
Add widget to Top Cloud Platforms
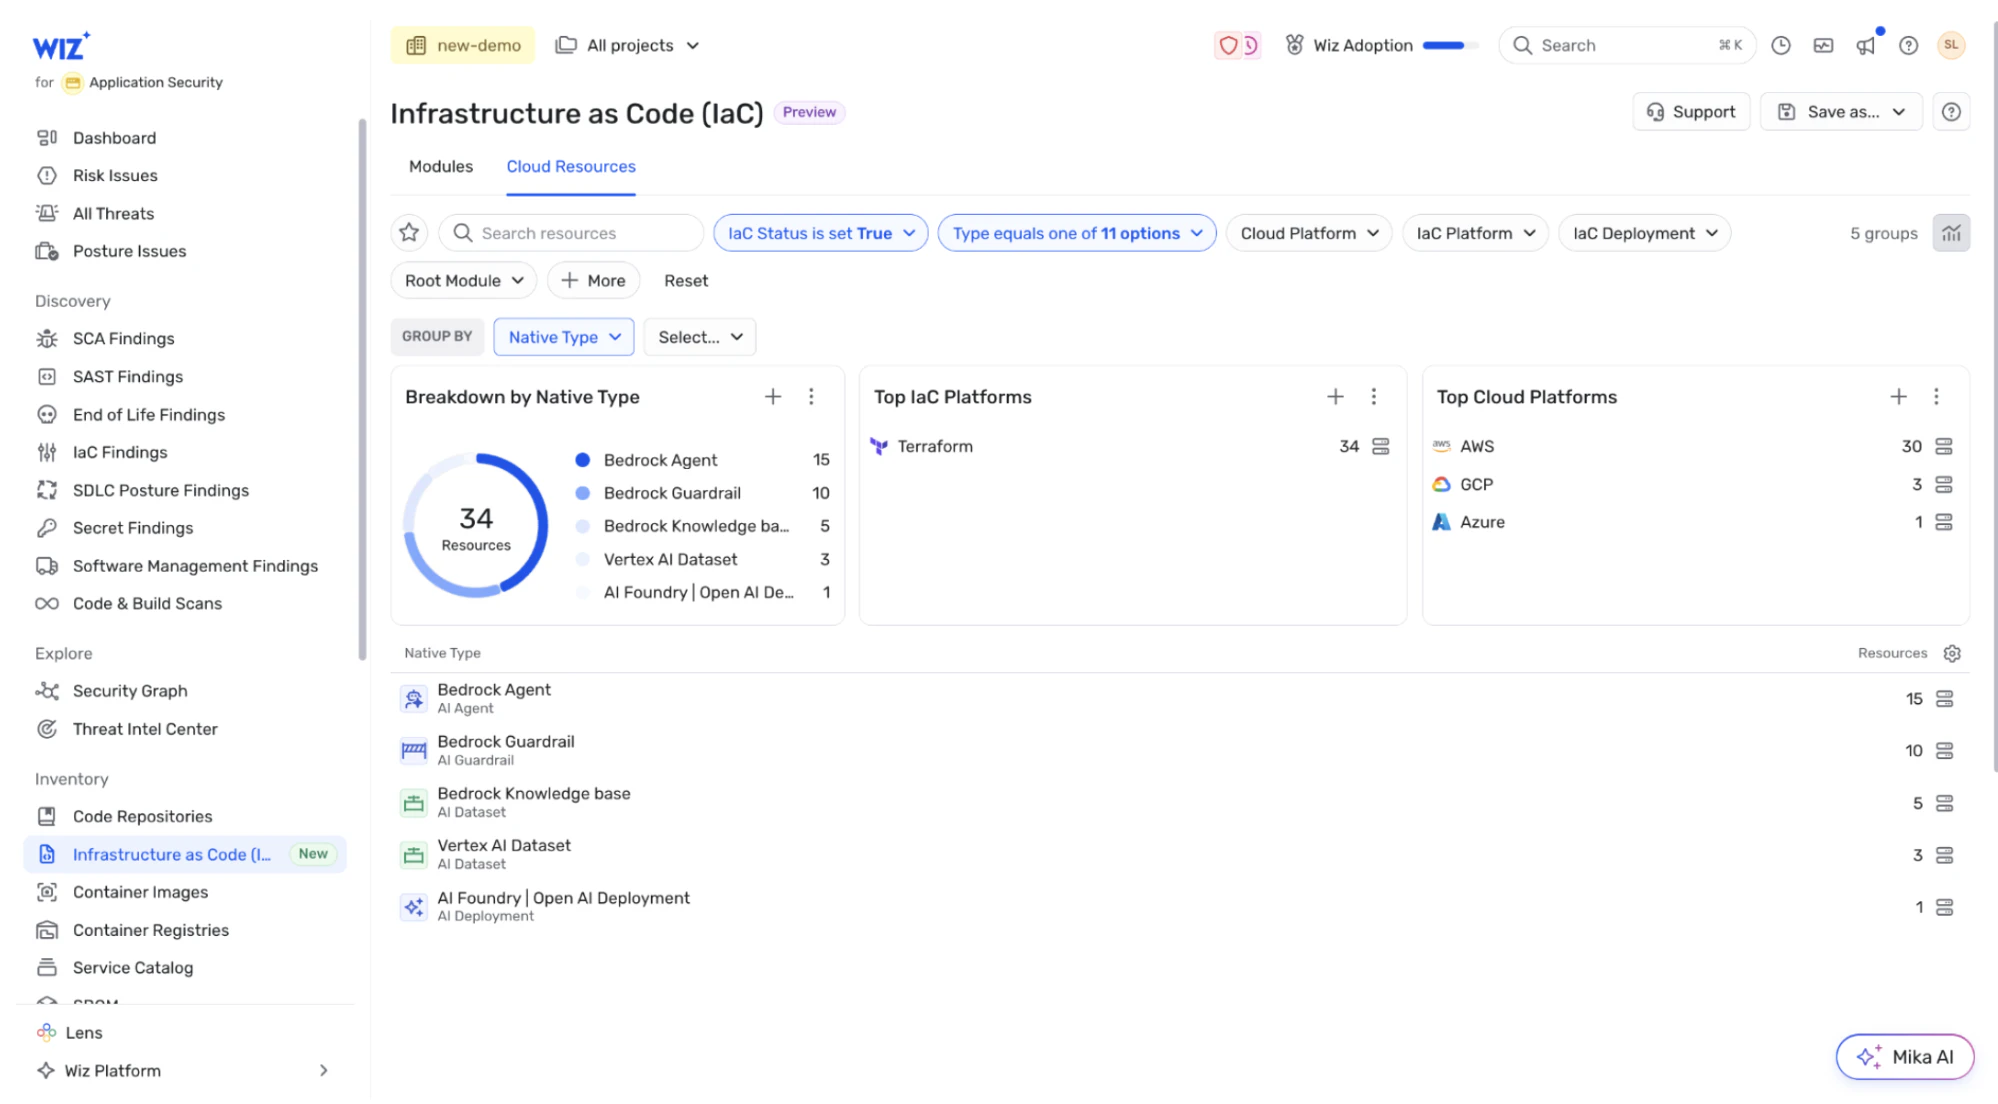pos(1898,397)
